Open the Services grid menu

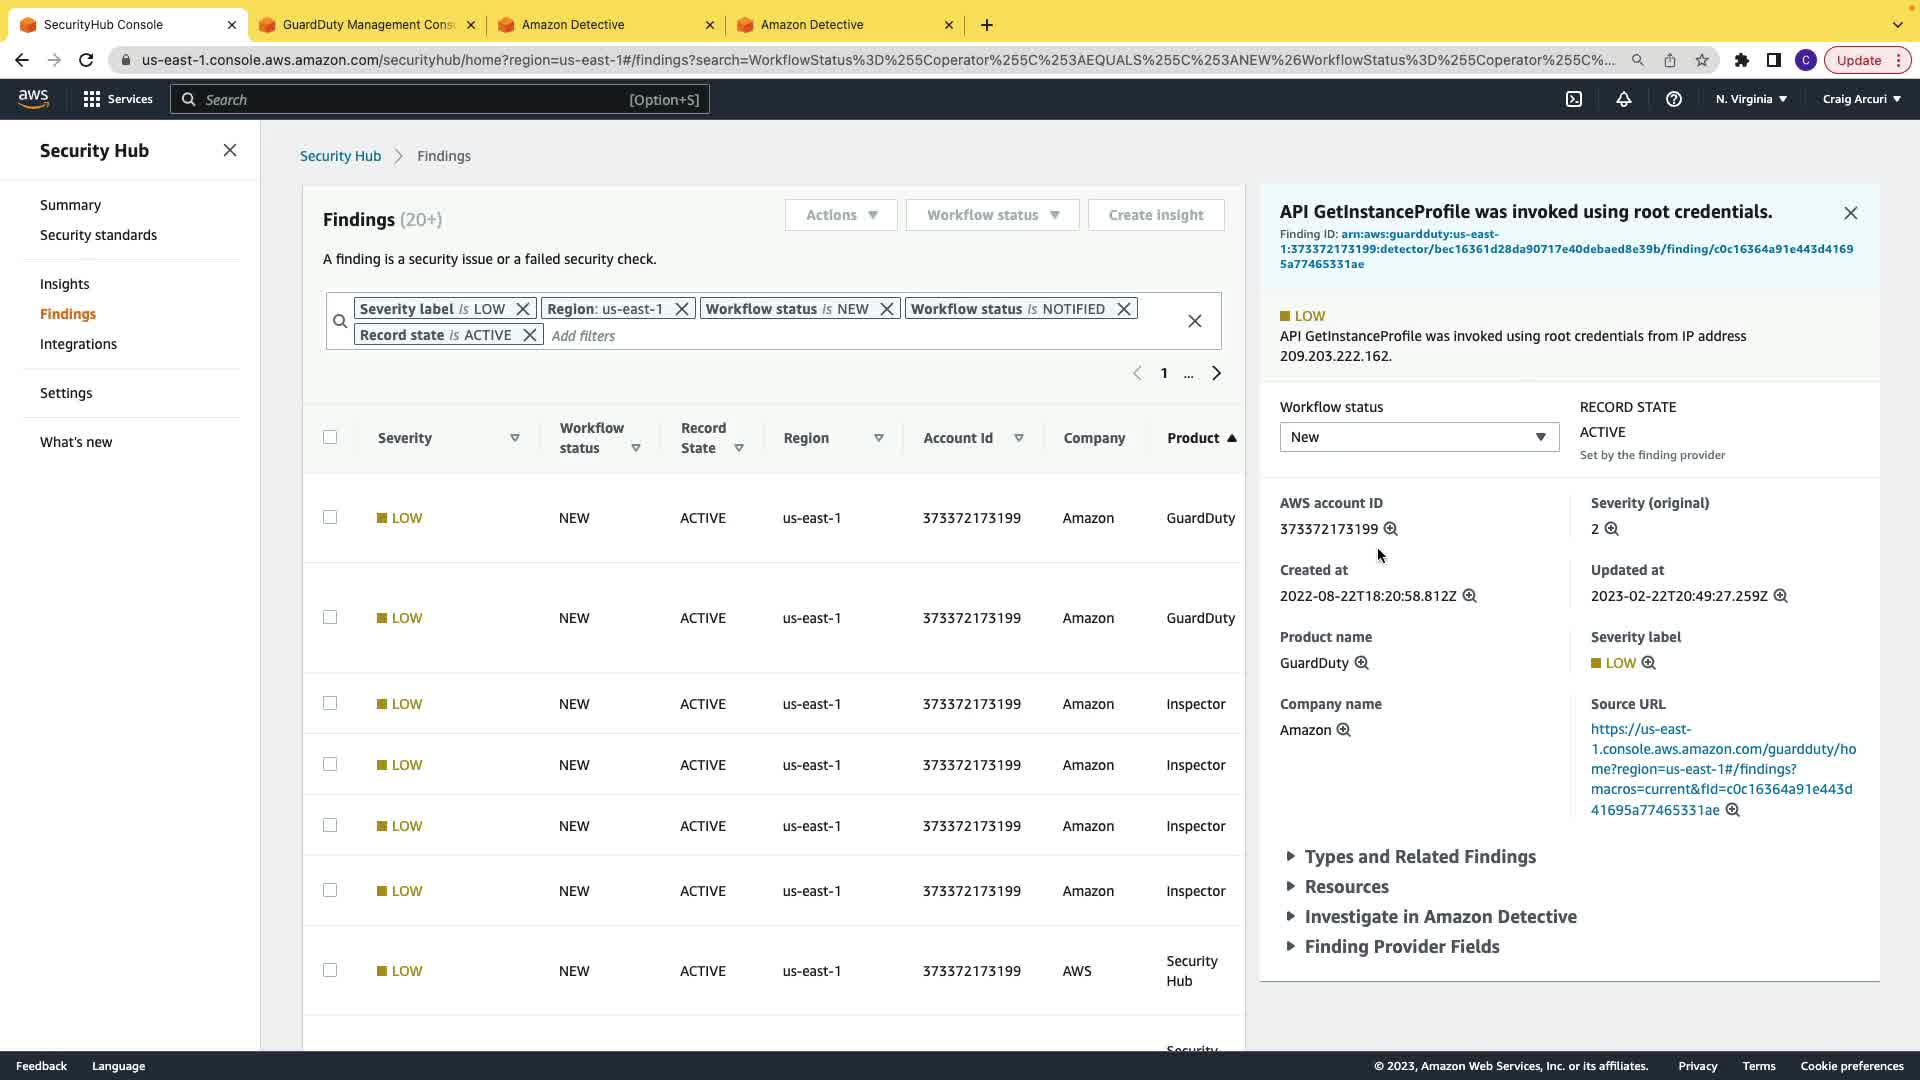(x=92, y=99)
